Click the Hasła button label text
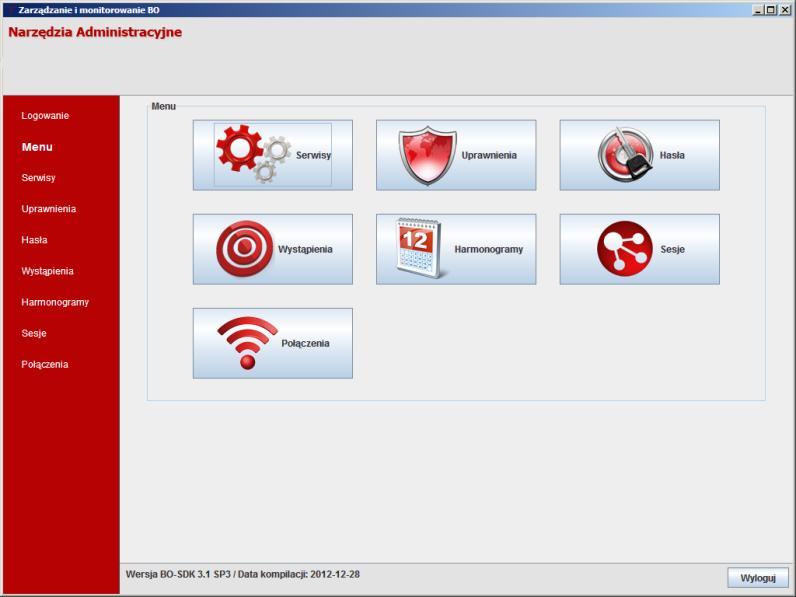The width and height of the screenshot is (796, 597). pos(672,155)
